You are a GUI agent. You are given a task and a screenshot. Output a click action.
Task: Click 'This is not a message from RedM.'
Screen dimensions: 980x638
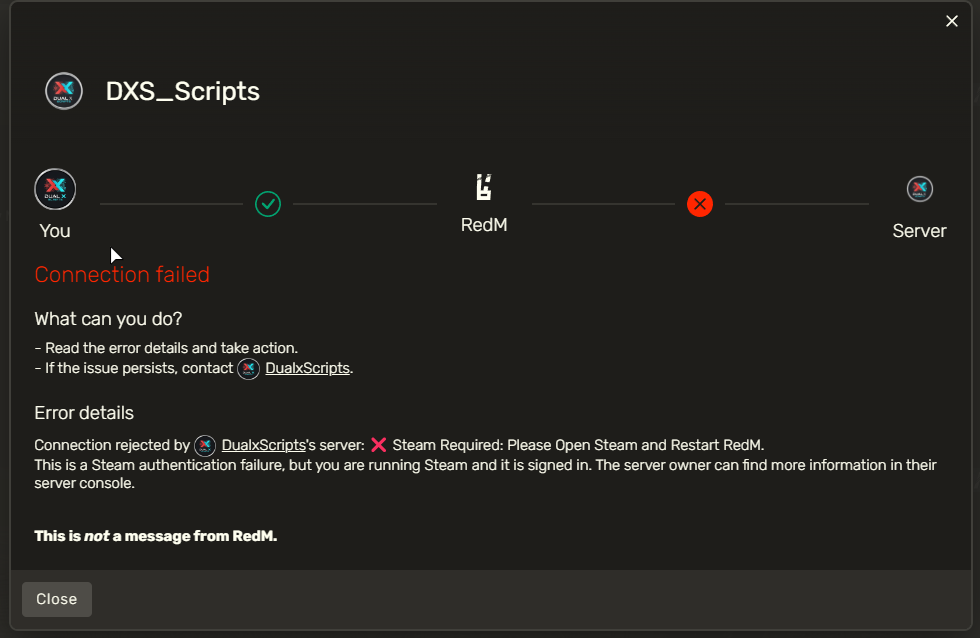point(156,536)
